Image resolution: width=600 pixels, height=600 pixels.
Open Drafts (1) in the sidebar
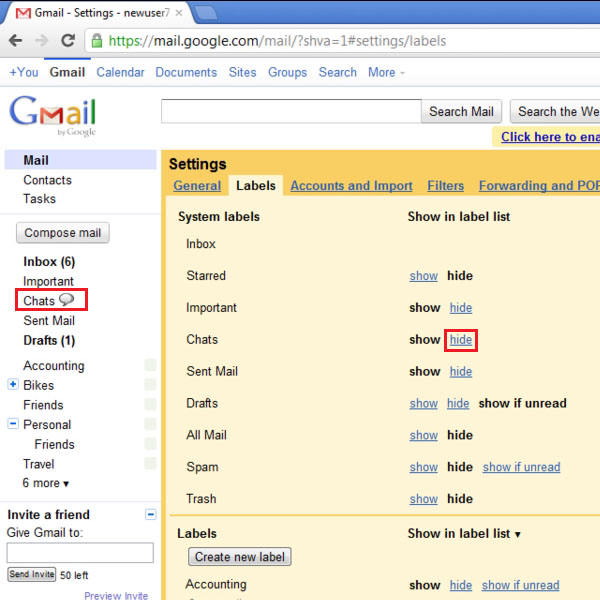[49, 340]
